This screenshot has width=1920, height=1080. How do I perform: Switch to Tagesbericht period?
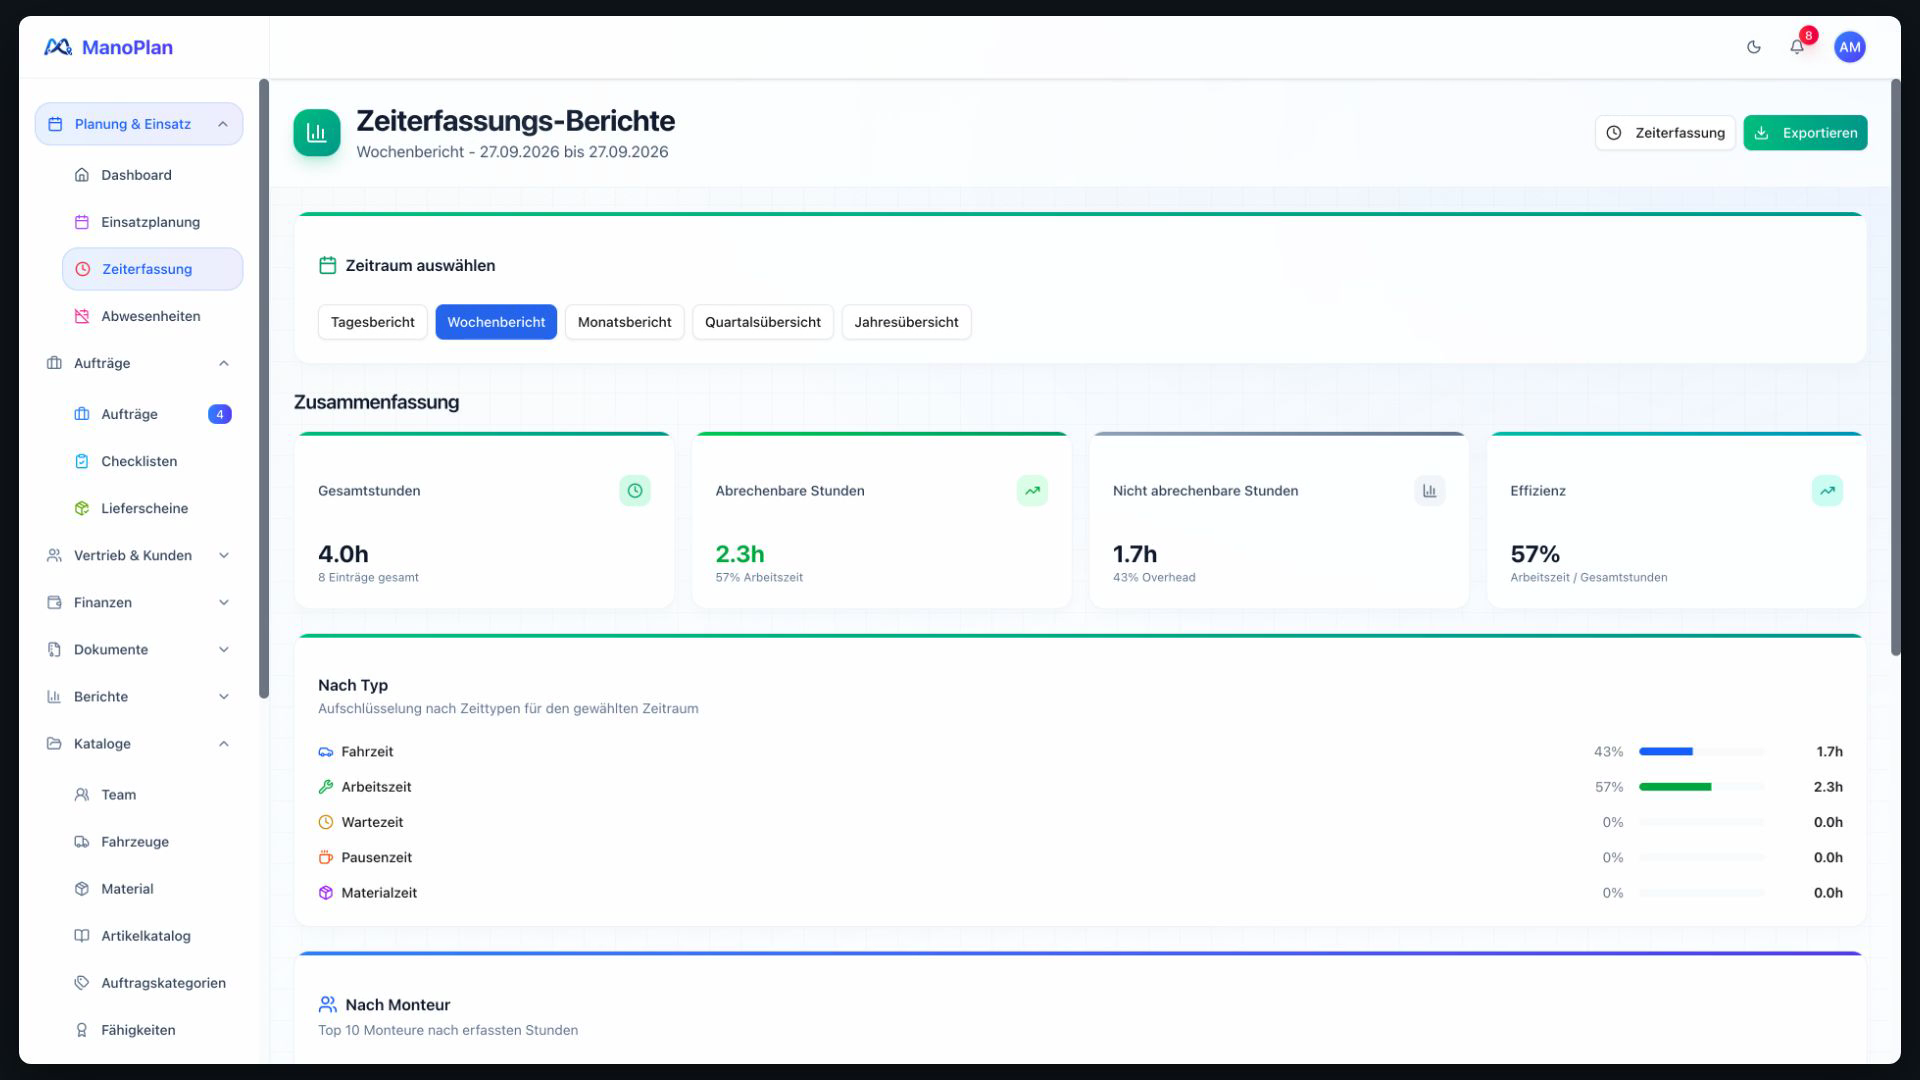tap(372, 322)
